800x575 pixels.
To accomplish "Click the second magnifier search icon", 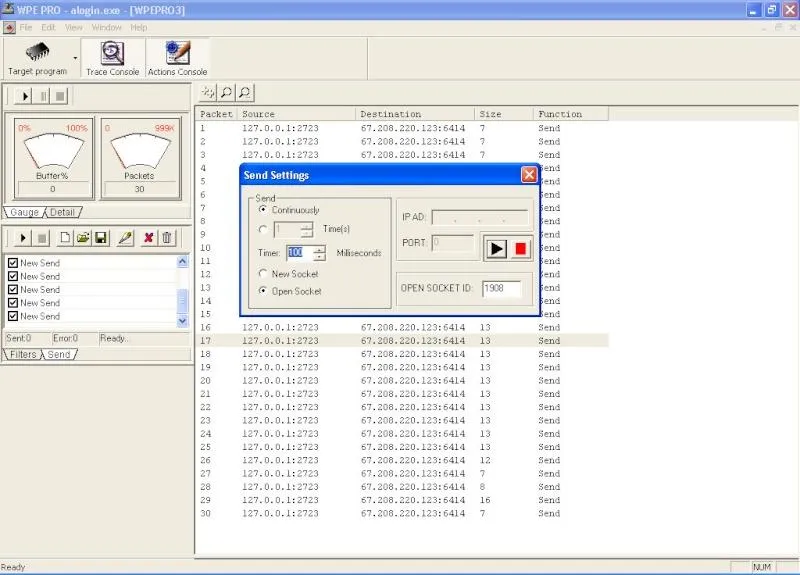I will tap(226, 92).
